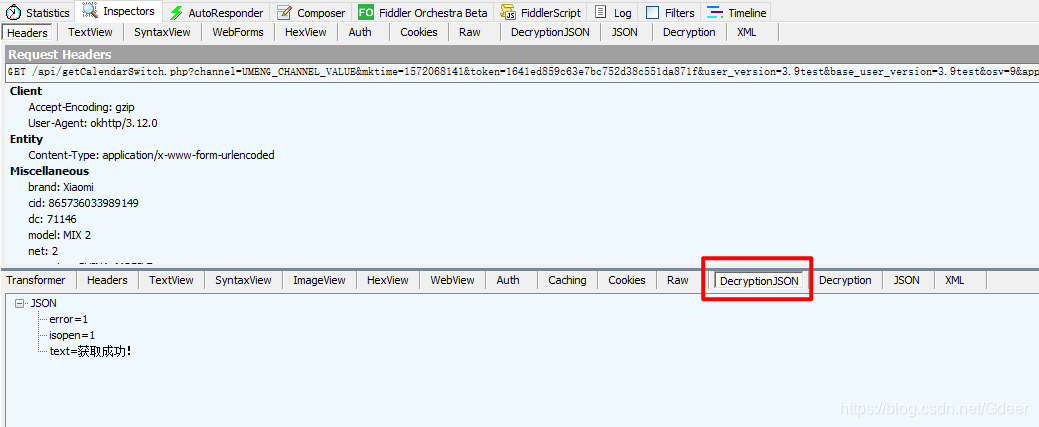Viewport: 1039px width, 427px height.
Task: Select request Decryption tab
Action: [x=689, y=32]
